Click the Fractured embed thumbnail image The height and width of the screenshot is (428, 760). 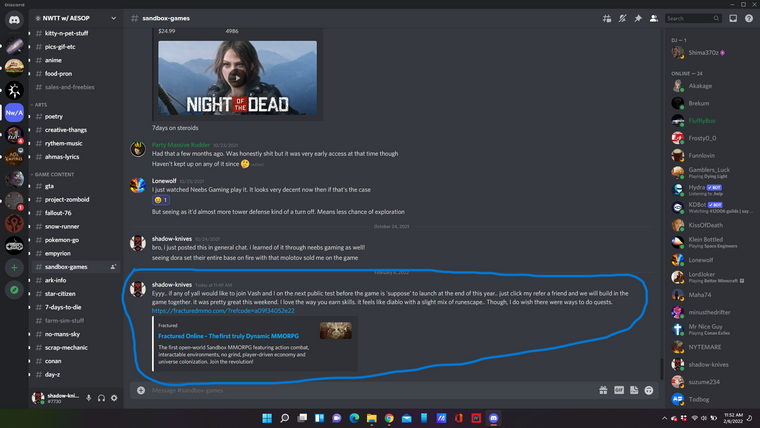tap(335, 331)
